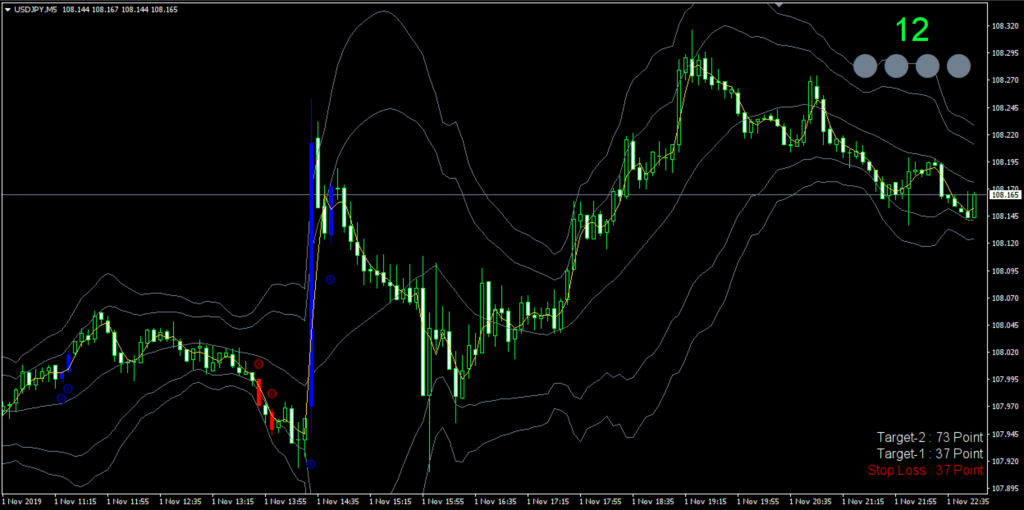The width and height of the screenshot is (1024, 510).
Task: Click the lower red circle signal marker
Action: coord(271,393)
